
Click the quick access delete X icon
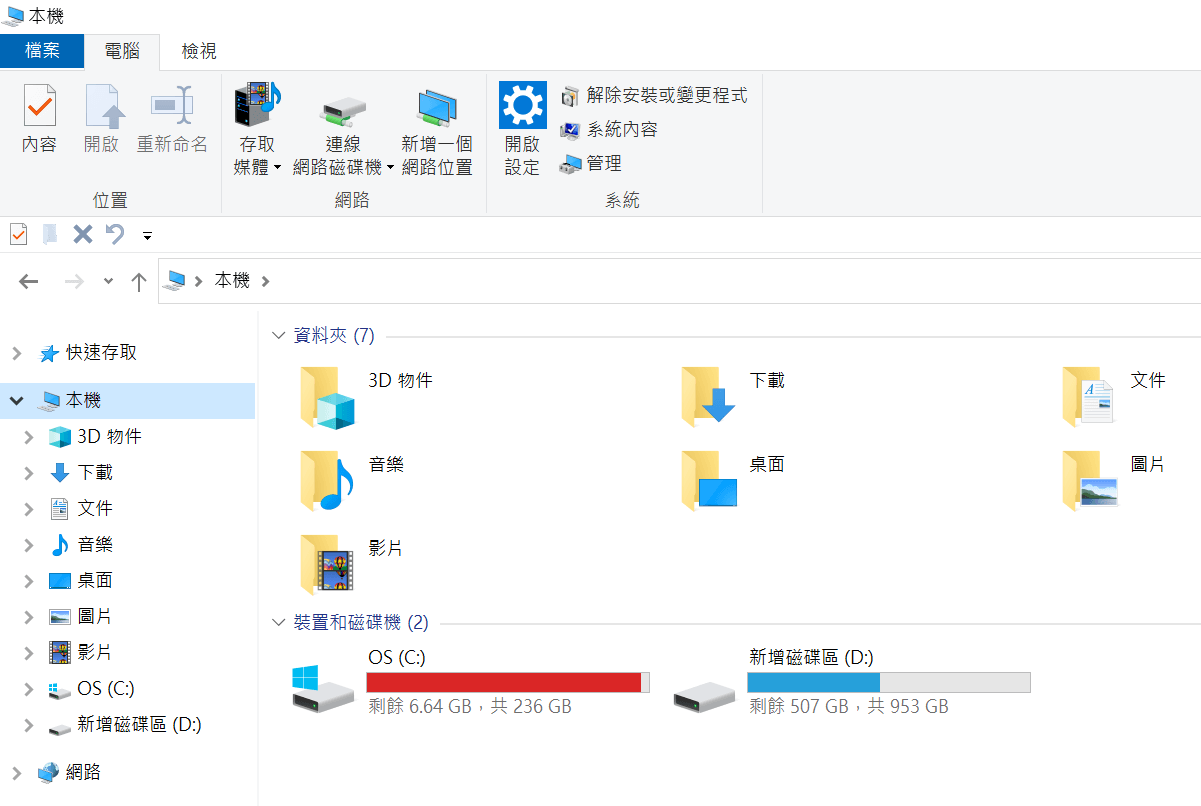pos(83,234)
